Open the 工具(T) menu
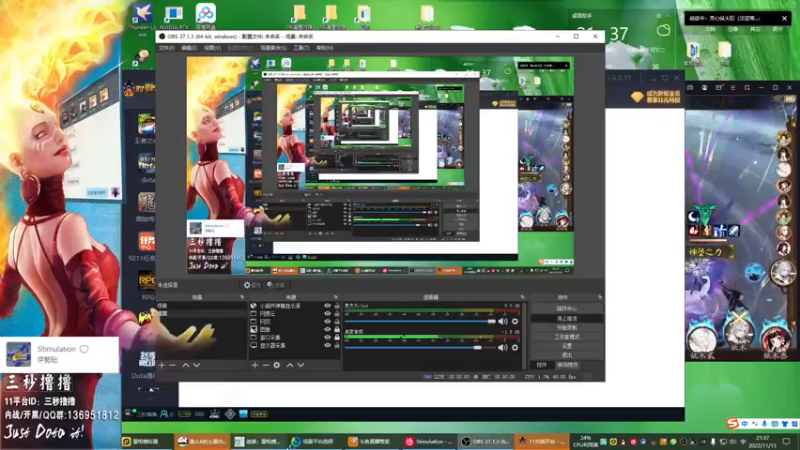Viewport: 800px width, 450px height. coord(301,48)
